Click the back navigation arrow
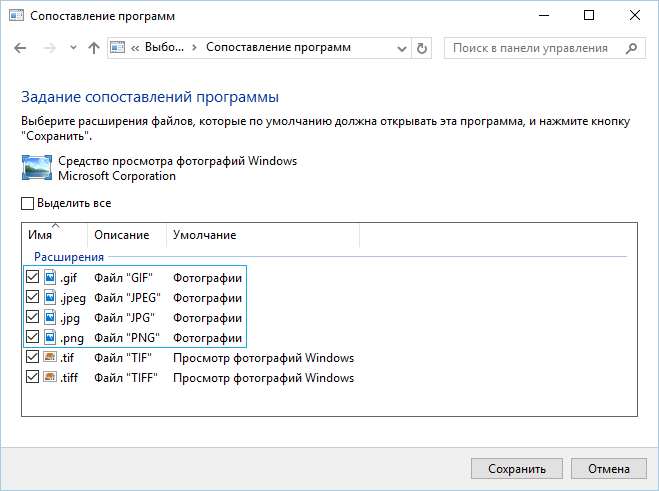The image size is (659, 491). pyautogui.click(x=22, y=48)
